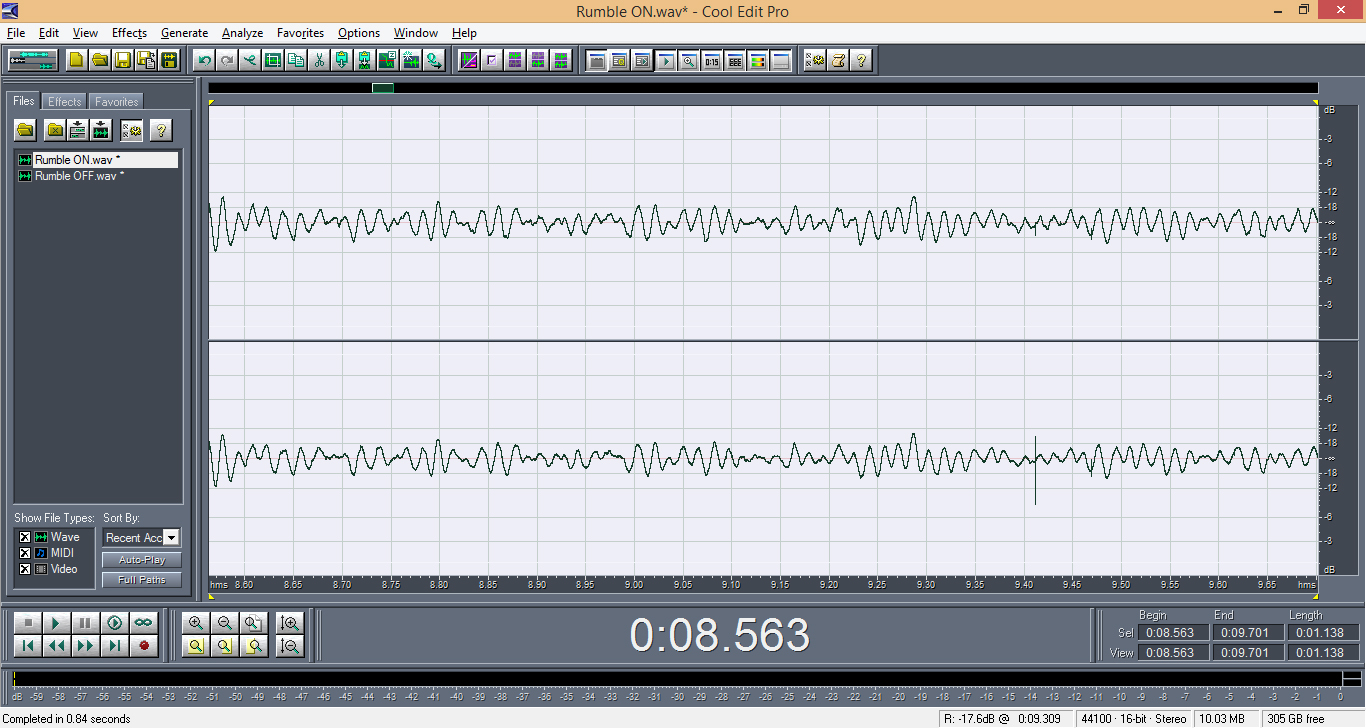Click the Undo arrow in toolbar
The height and width of the screenshot is (728, 1366).
204,60
